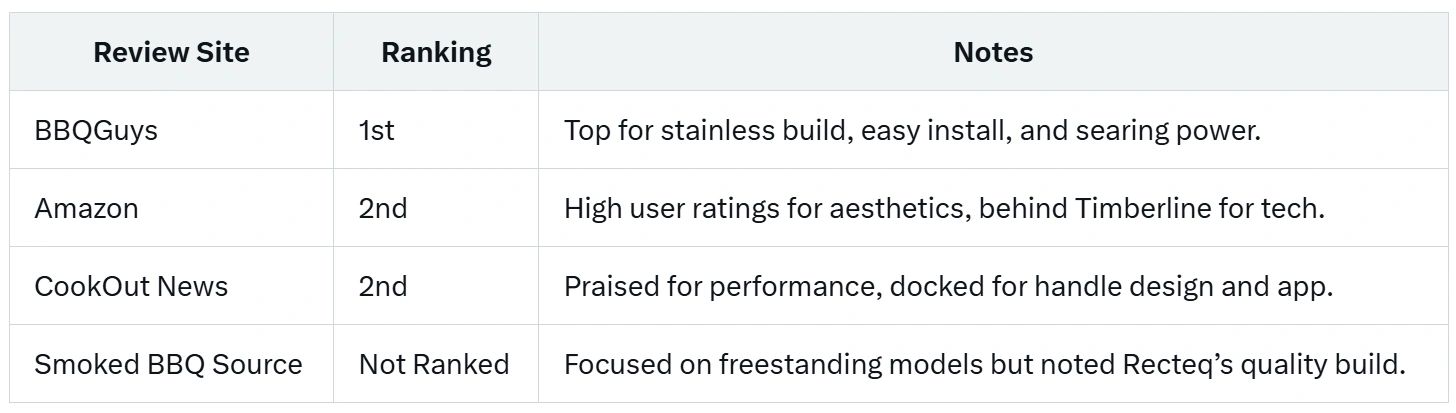Click the Ranking column header
This screenshot has height=413, width=1456.
[x=436, y=52]
